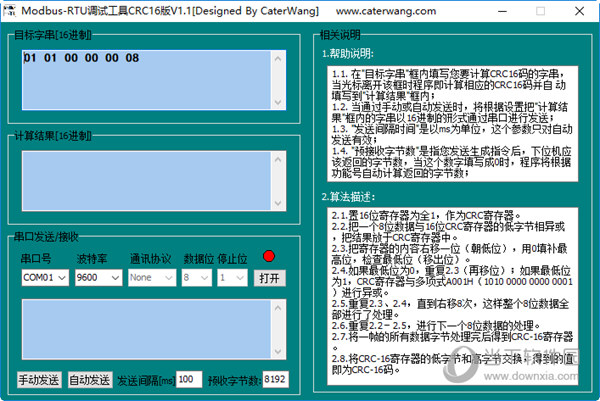Click the 手动发送 manual send button
The width and height of the screenshot is (600, 401).
[39, 380]
